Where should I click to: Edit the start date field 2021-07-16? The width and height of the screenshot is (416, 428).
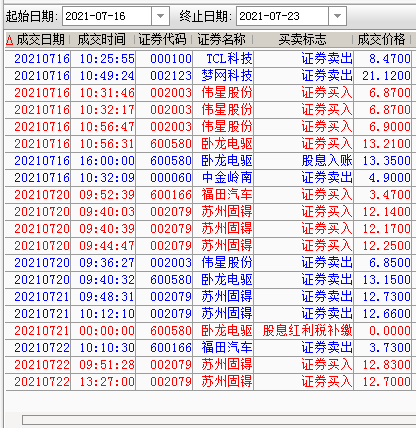coord(107,16)
